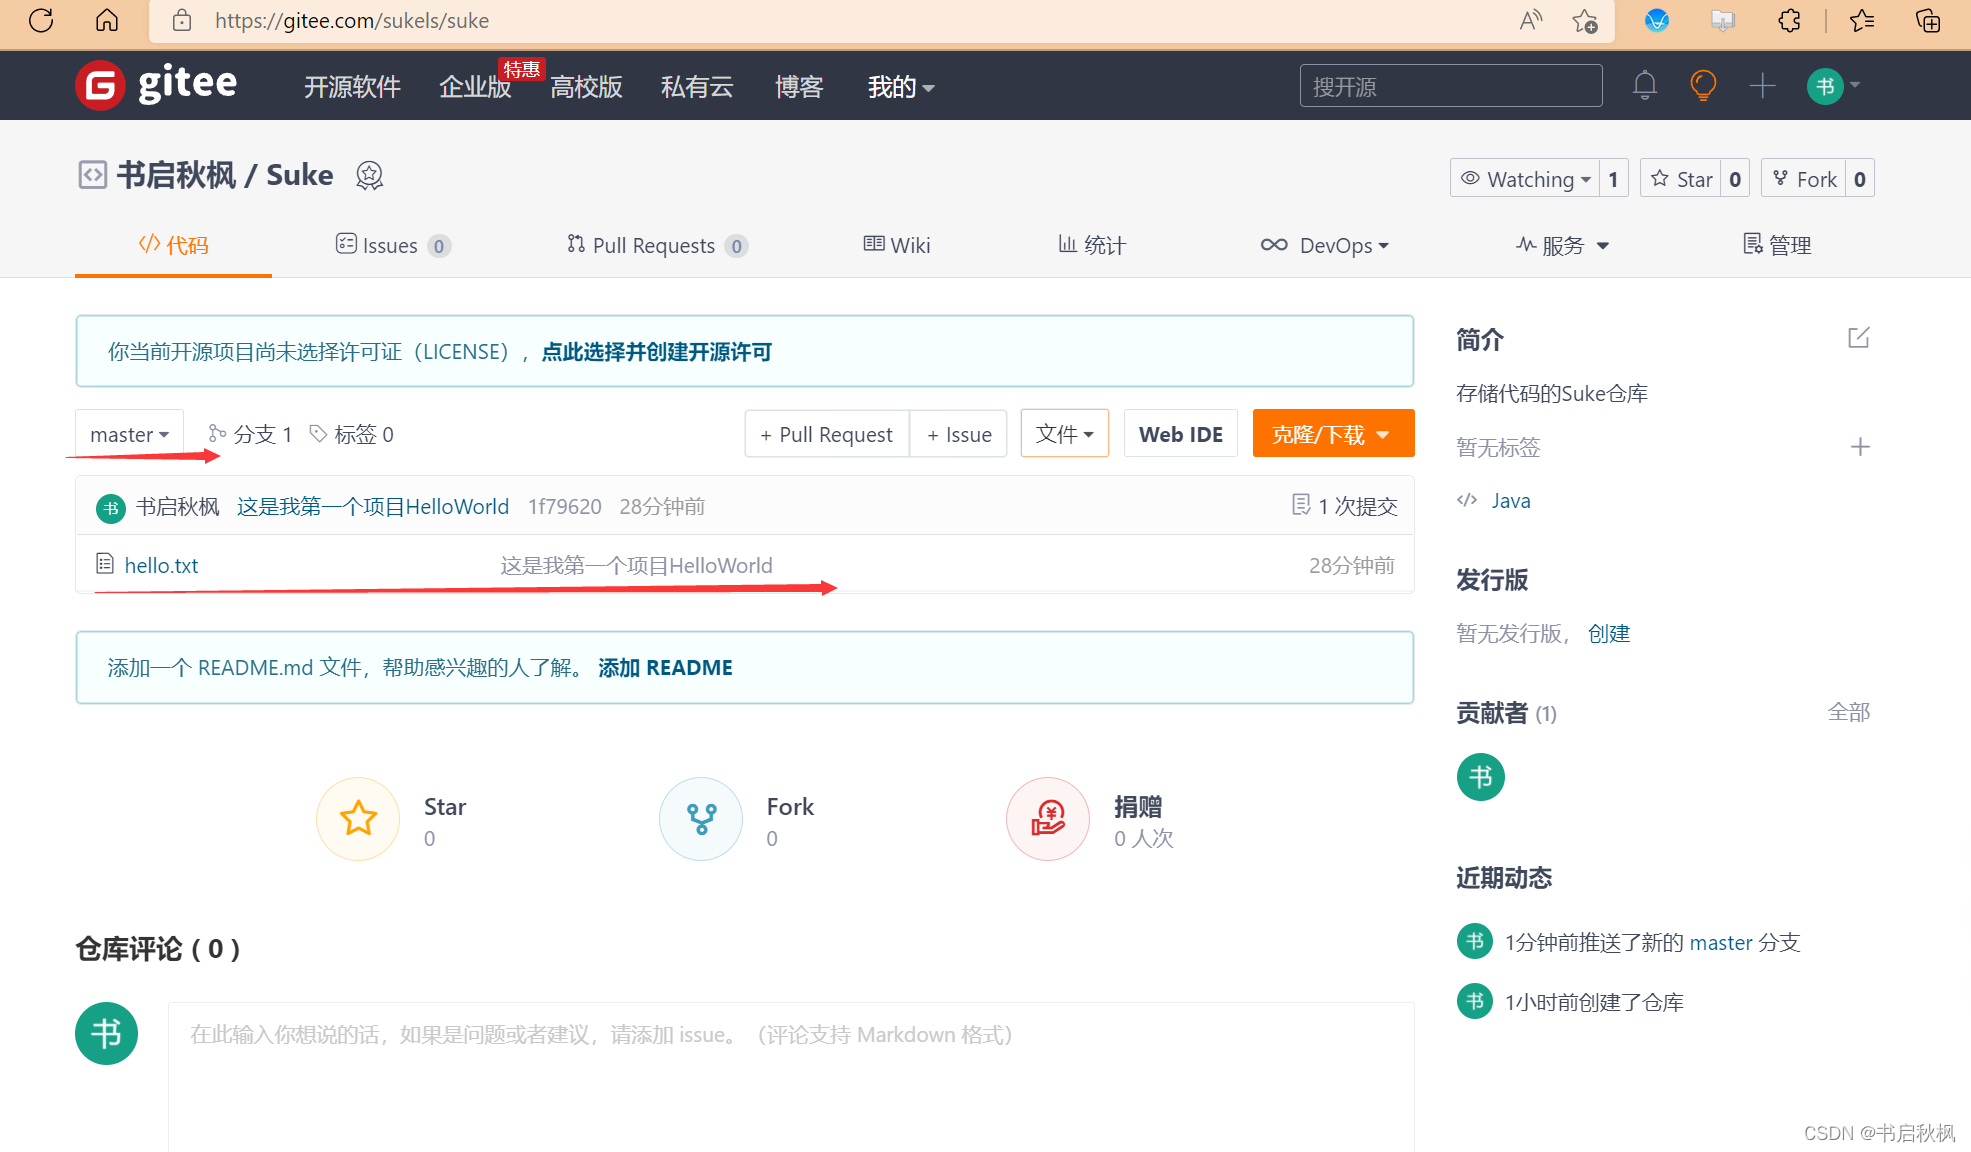Switch to the Issues tab
The width and height of the screenshot is (1971, 1152).
pyautogui.click(x=391, y=245)
